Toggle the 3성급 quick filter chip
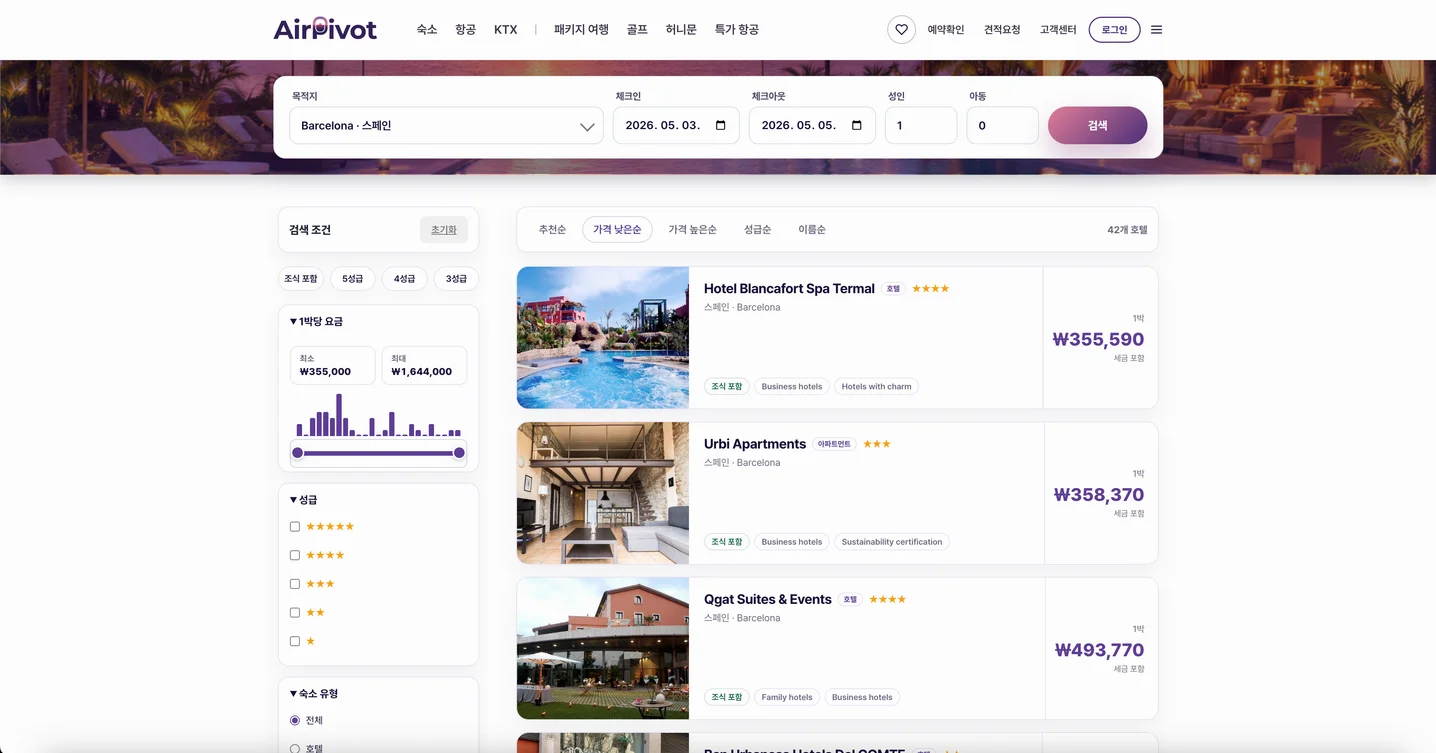Screen dimensions: 1436x753 [456, 279]
